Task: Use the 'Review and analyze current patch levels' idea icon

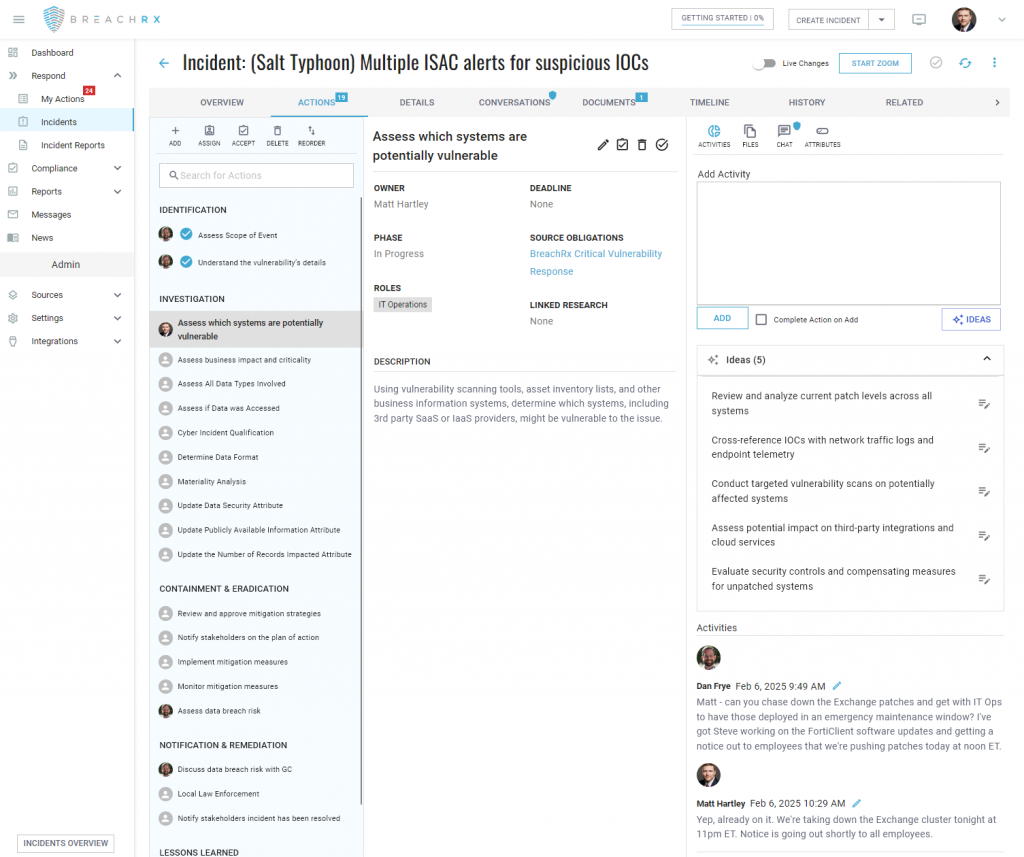Action: coord(984,404)
